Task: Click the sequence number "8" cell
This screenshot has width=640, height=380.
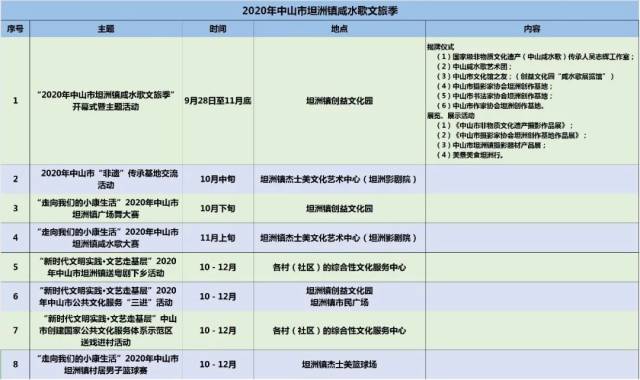Action: tap(15, 364)
